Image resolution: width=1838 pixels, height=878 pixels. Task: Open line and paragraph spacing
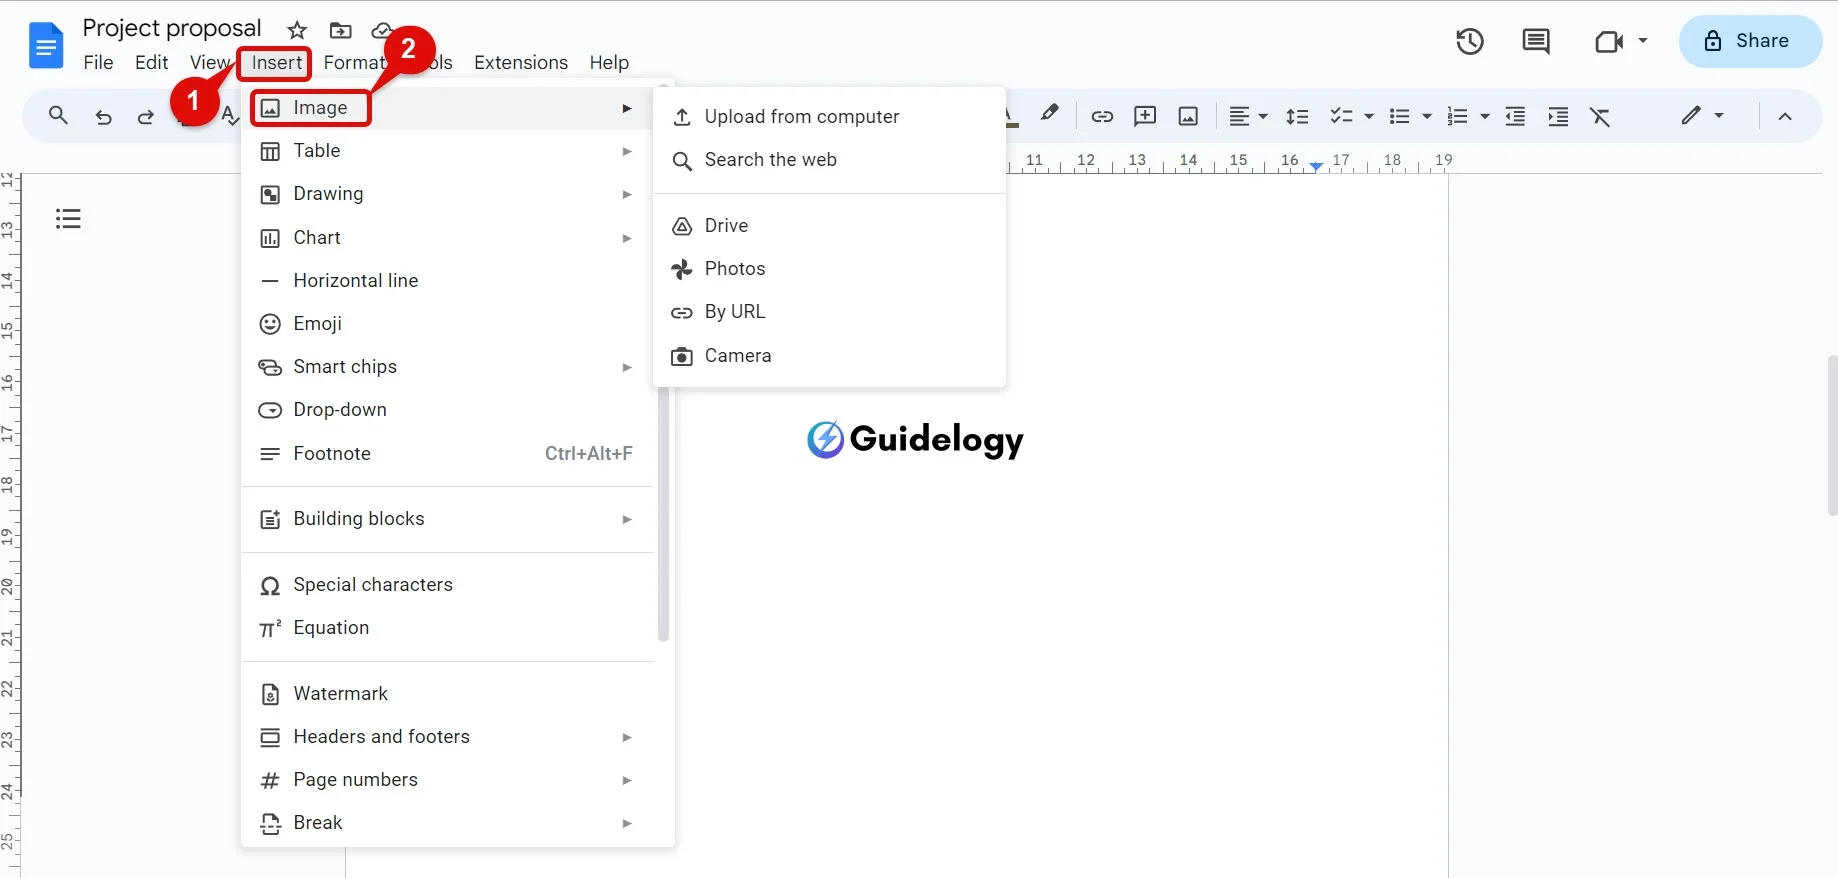click(x=1297, y=116)
